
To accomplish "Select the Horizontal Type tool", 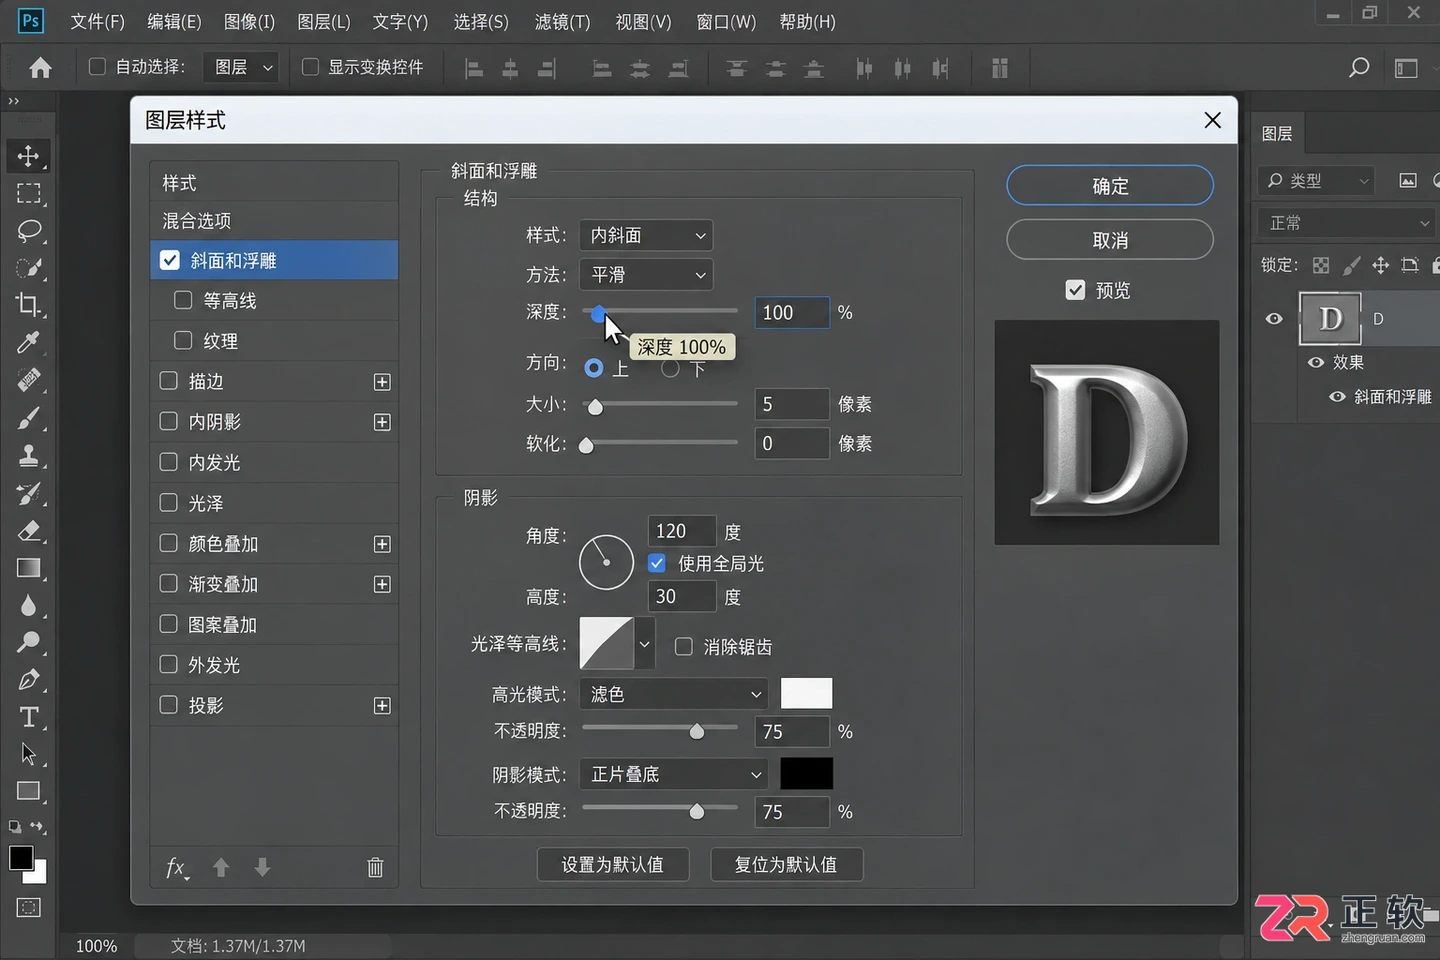I will [28, 717].
